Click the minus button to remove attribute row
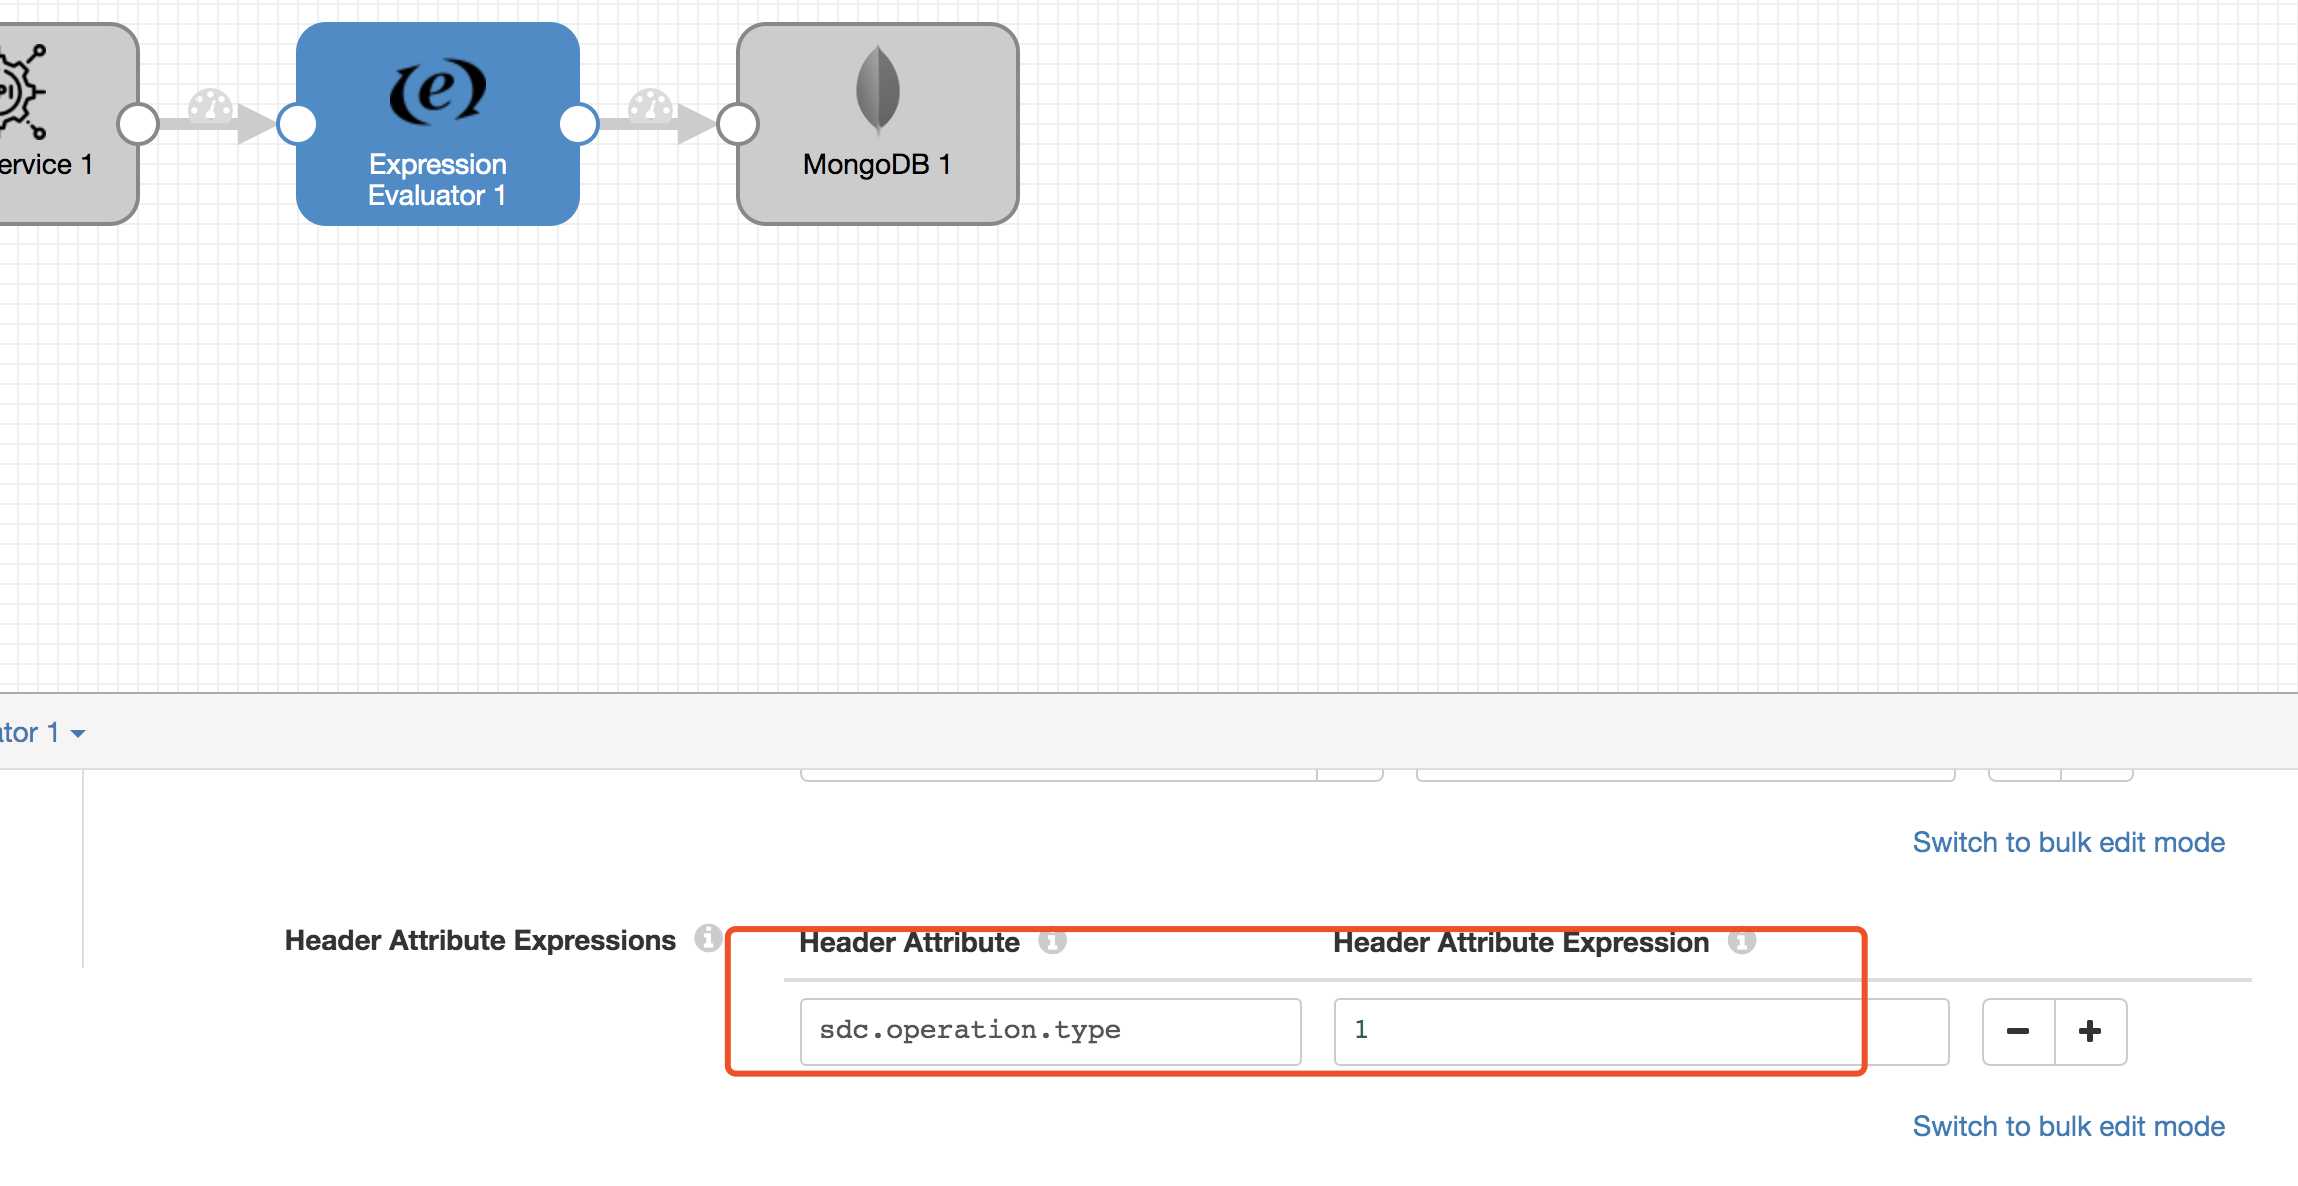Screen dimensions: 2298x1186 tap(2018, 1030)
